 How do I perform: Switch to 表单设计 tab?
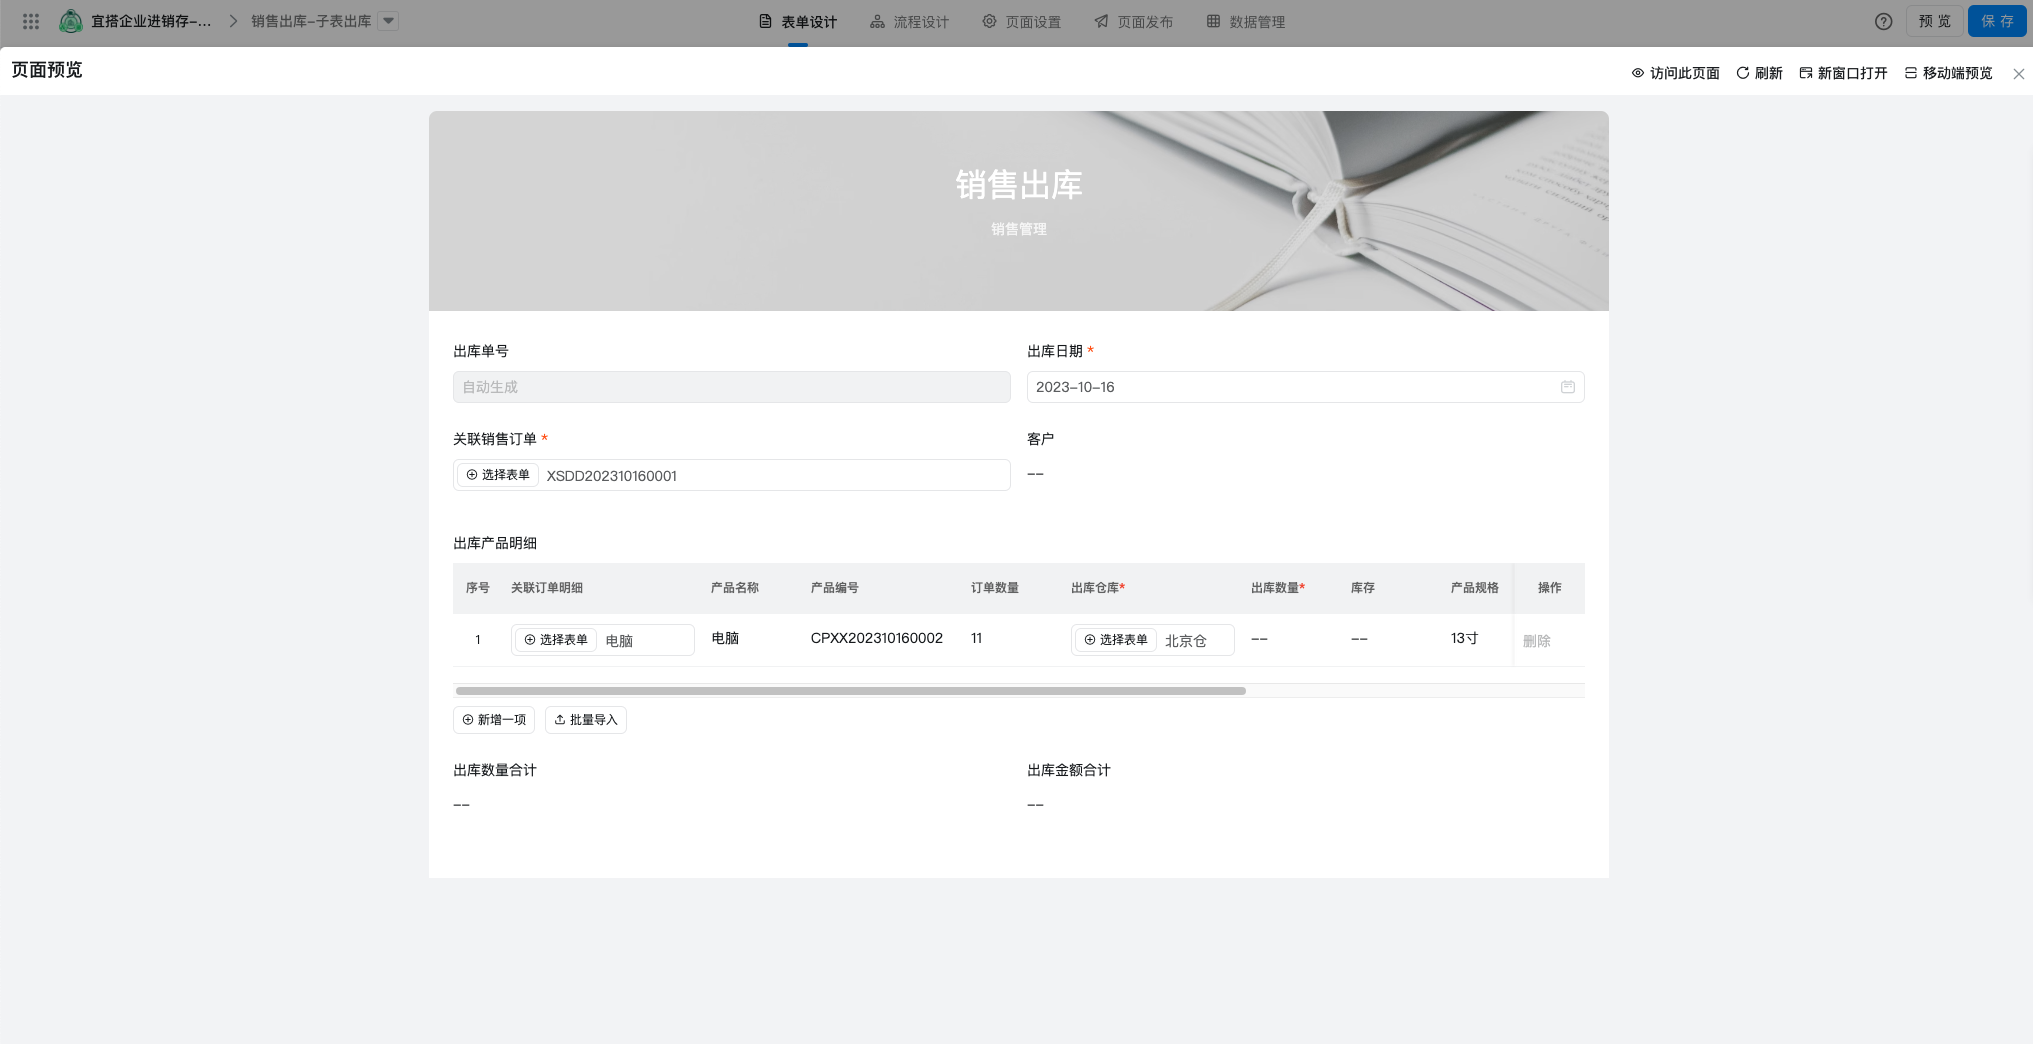pyautogui.click(x=798, y=22)
